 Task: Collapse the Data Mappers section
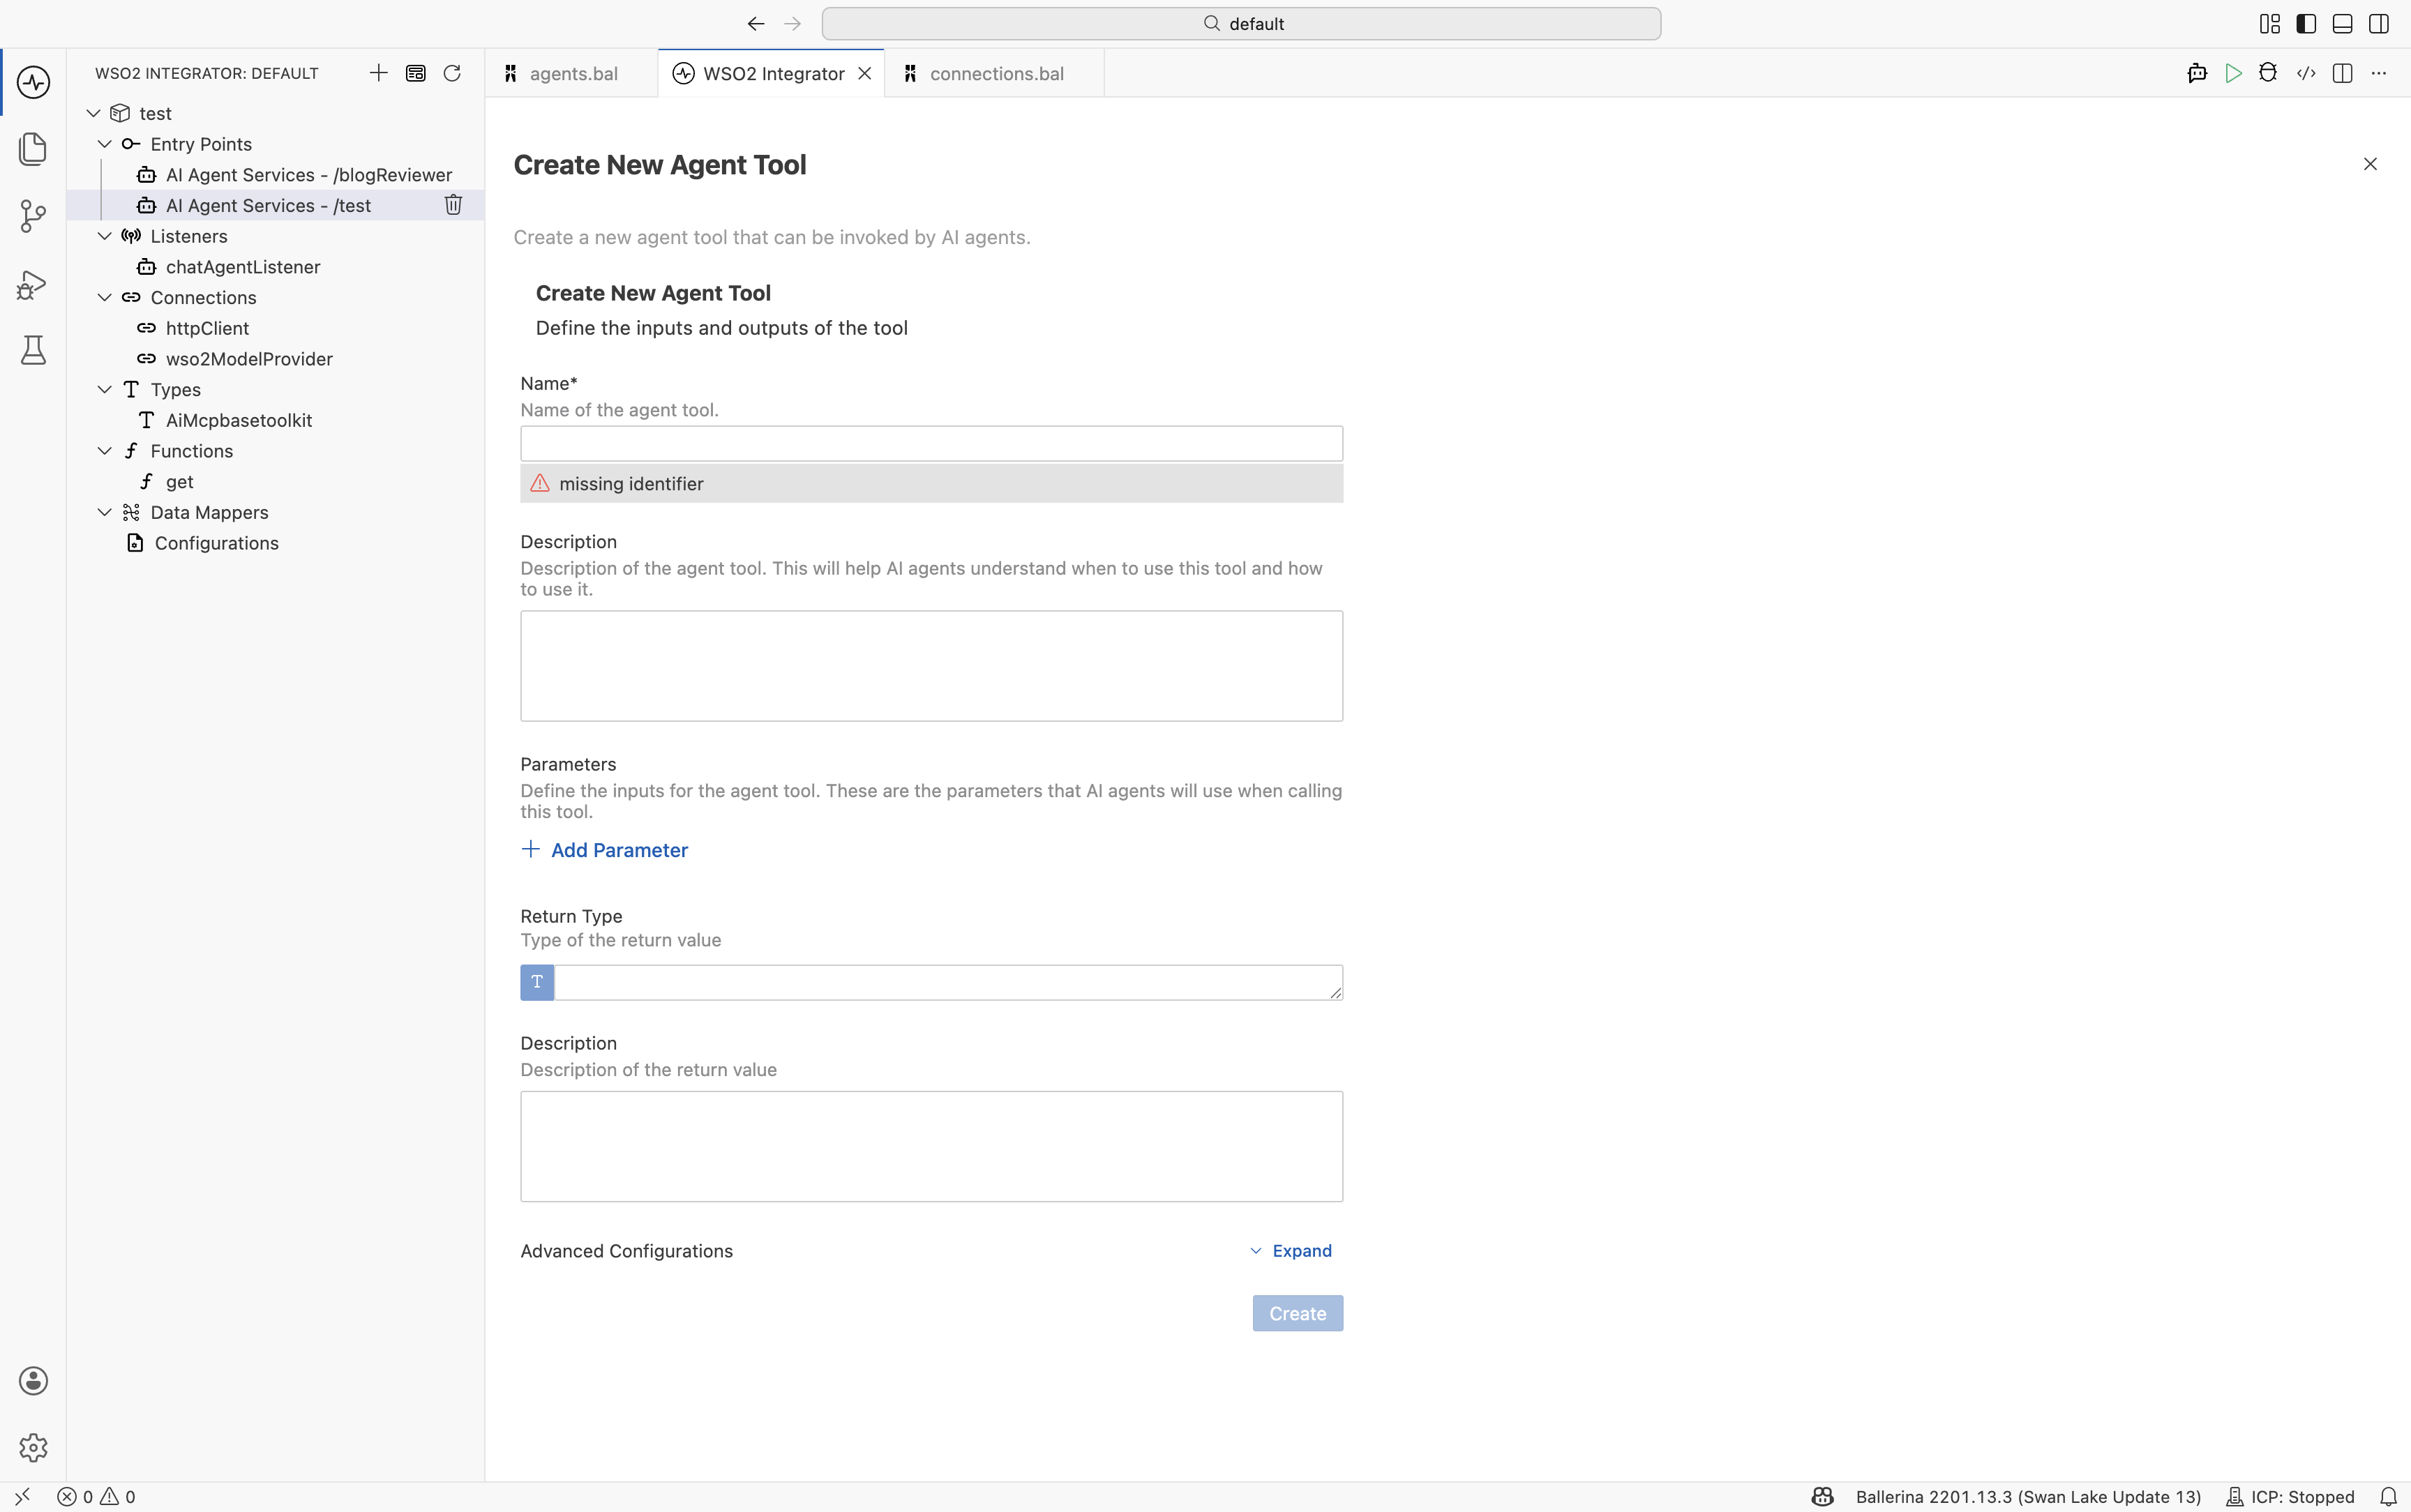click(x=104, y=512)
